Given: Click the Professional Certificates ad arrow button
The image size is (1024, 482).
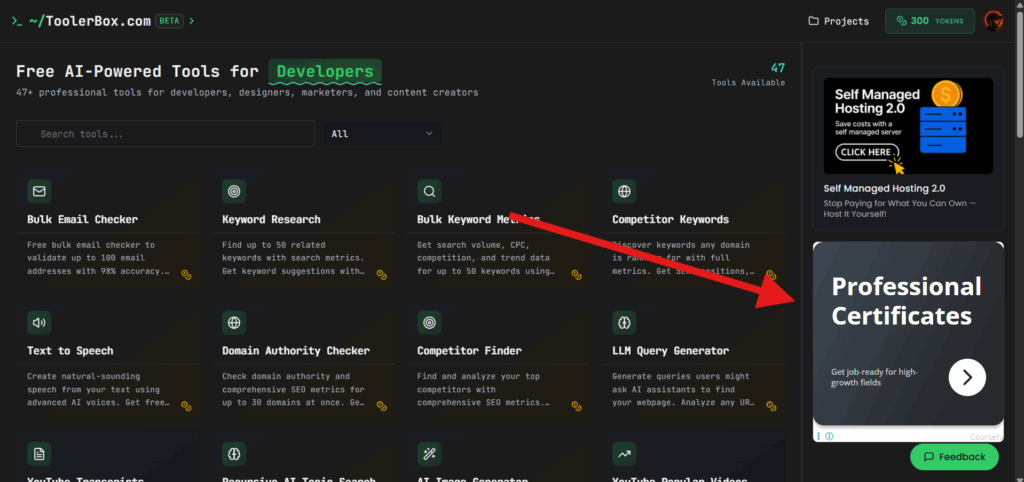Looking at the screenshot, I should coord(967,377).
